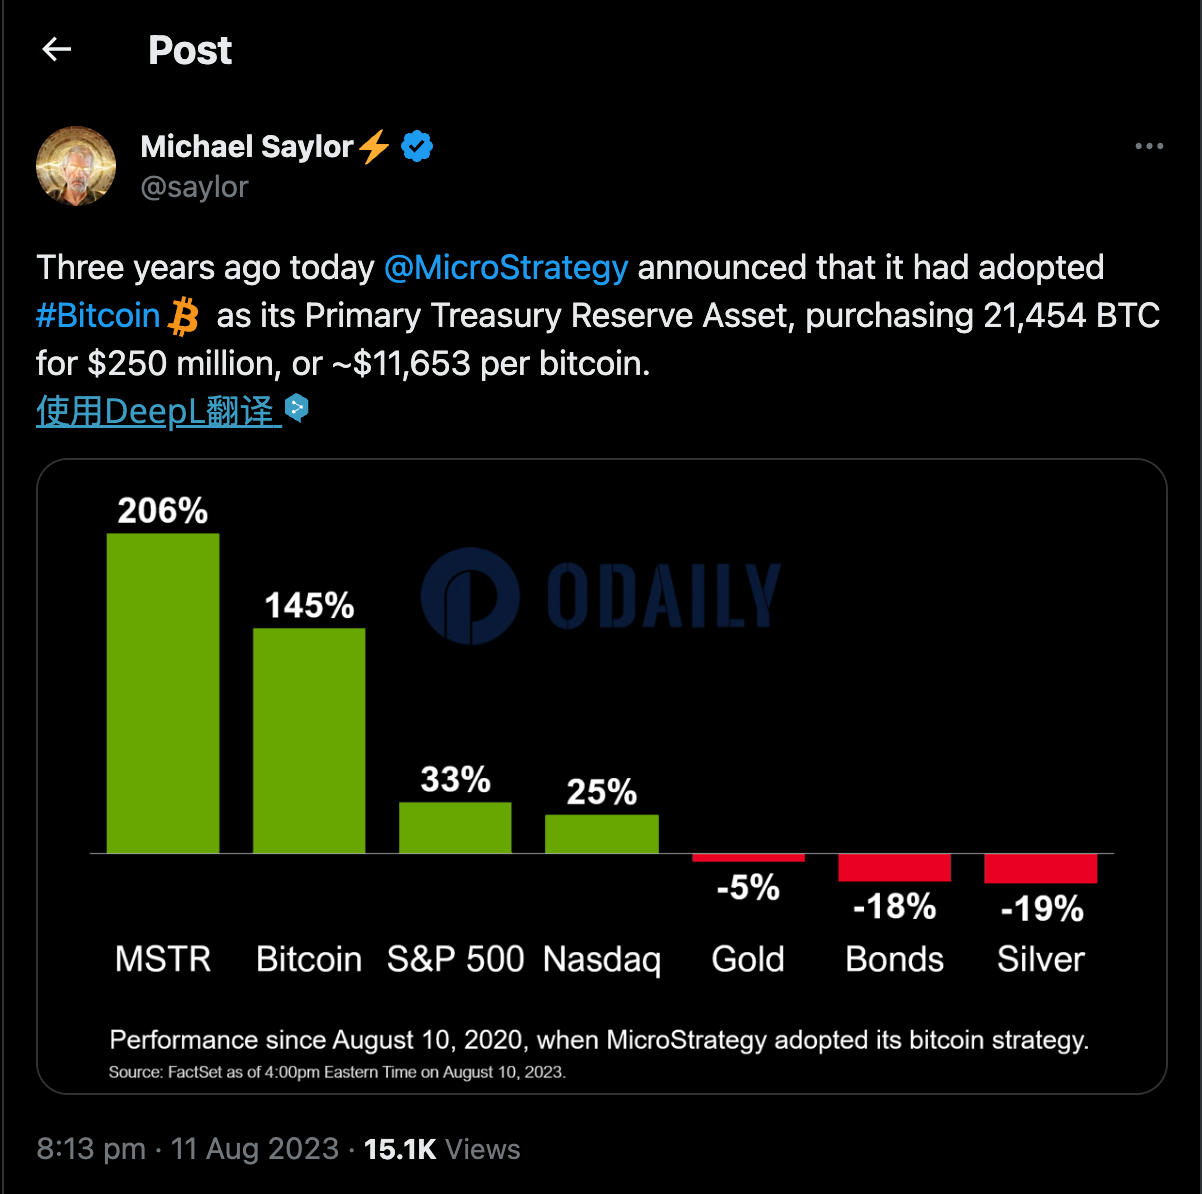1202x1194 pixels.
Task: Click the Post page heading
Action: [190, 50]
